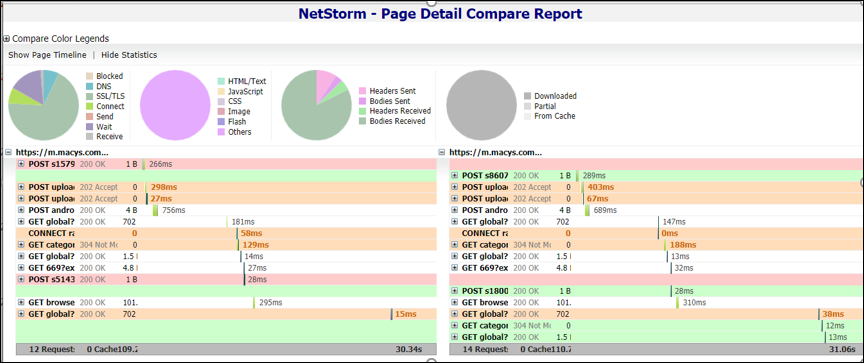Expand the POST upload row showing 298ms

(x=21, y=187)
